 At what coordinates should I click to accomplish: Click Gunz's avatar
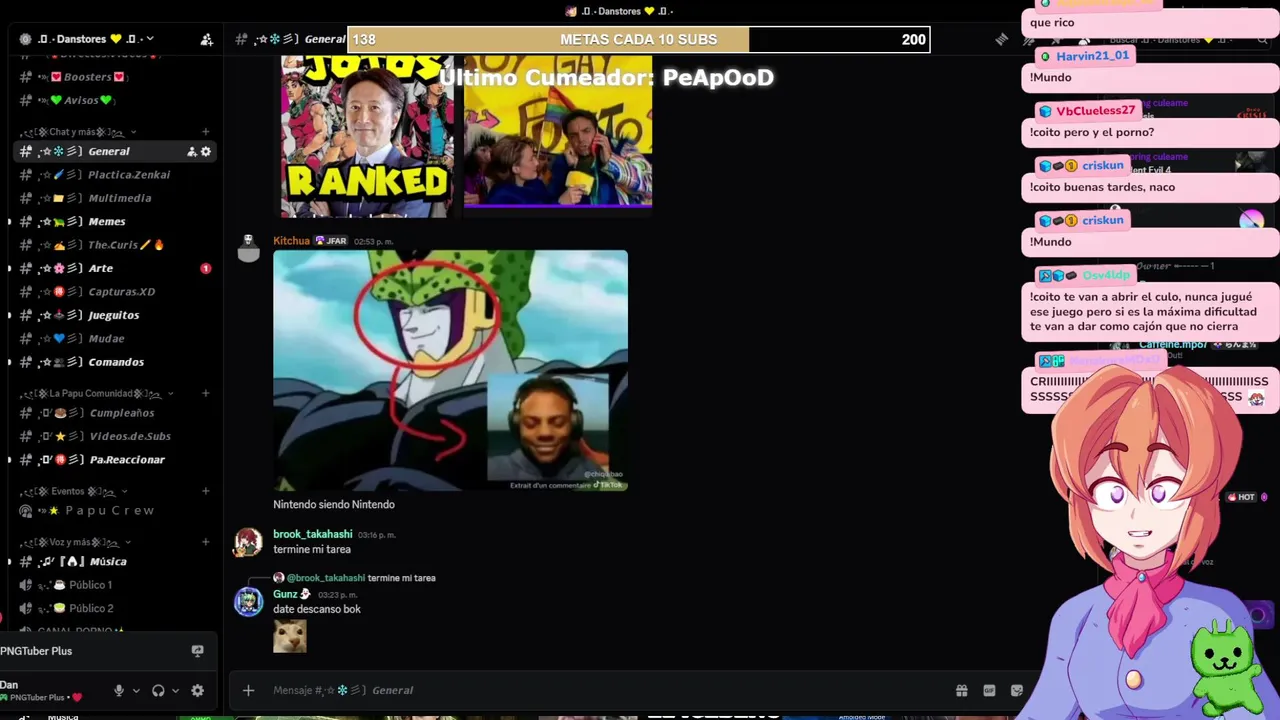coord(248,602)
